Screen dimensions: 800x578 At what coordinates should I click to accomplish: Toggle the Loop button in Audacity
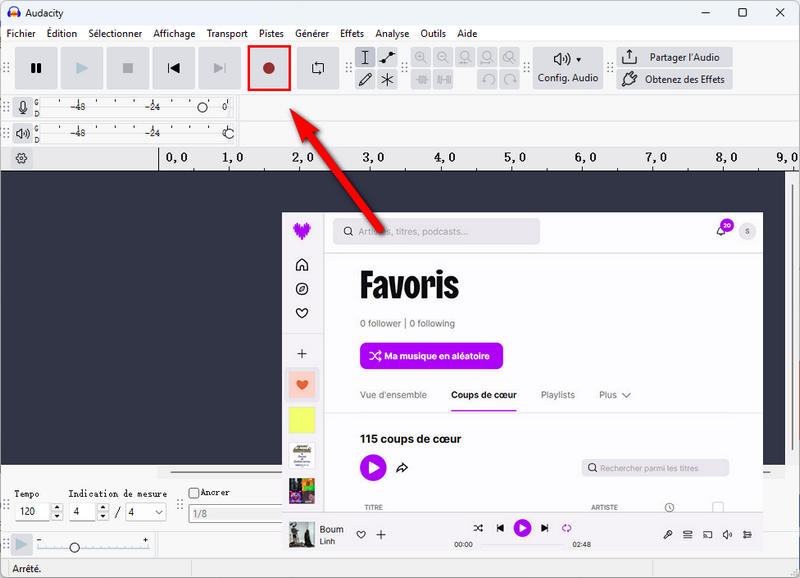click(x=318, y=68)
